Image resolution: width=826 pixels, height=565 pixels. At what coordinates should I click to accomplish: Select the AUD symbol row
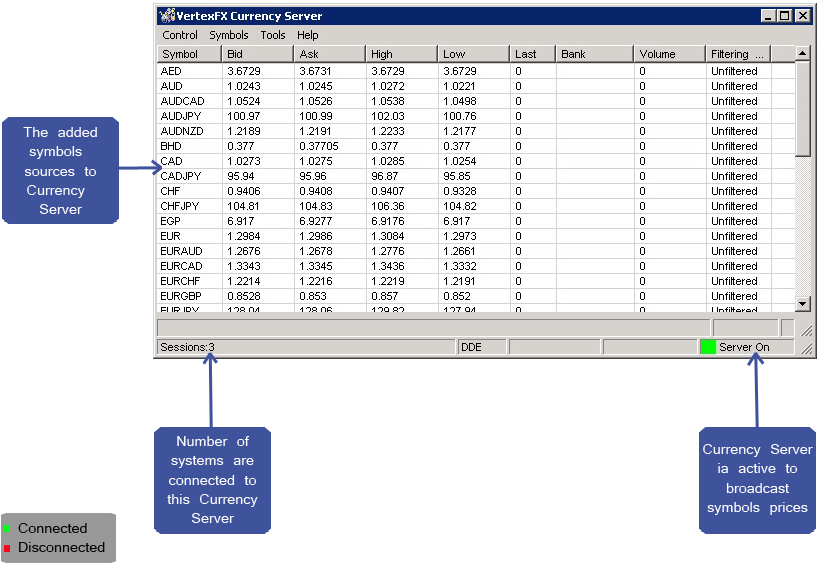point(476,86)
